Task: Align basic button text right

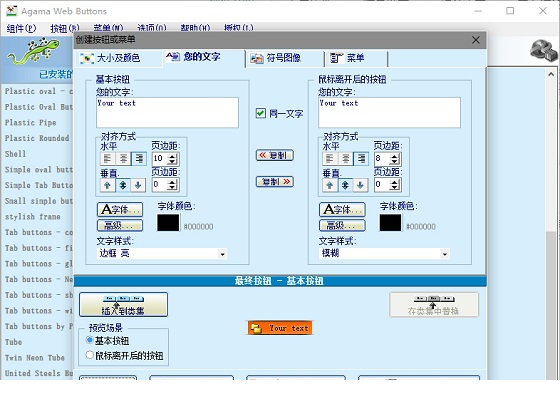Action: point(139,159)
